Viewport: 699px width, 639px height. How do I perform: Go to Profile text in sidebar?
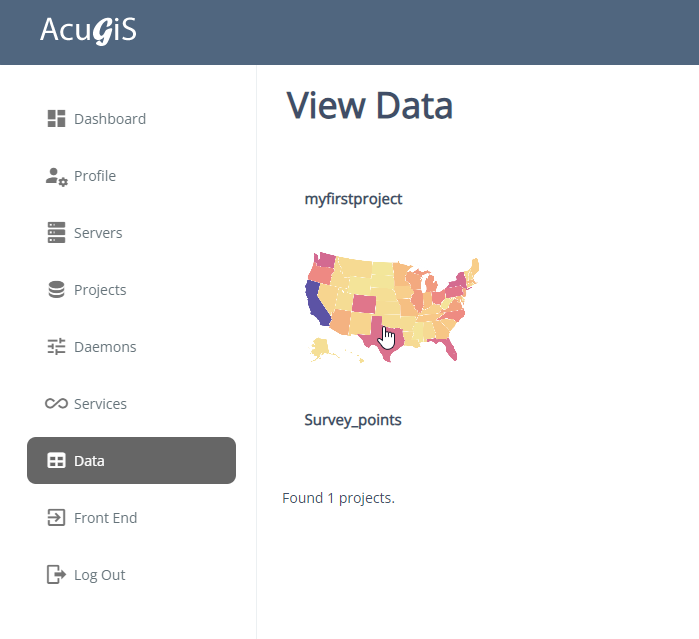point(95,176)
